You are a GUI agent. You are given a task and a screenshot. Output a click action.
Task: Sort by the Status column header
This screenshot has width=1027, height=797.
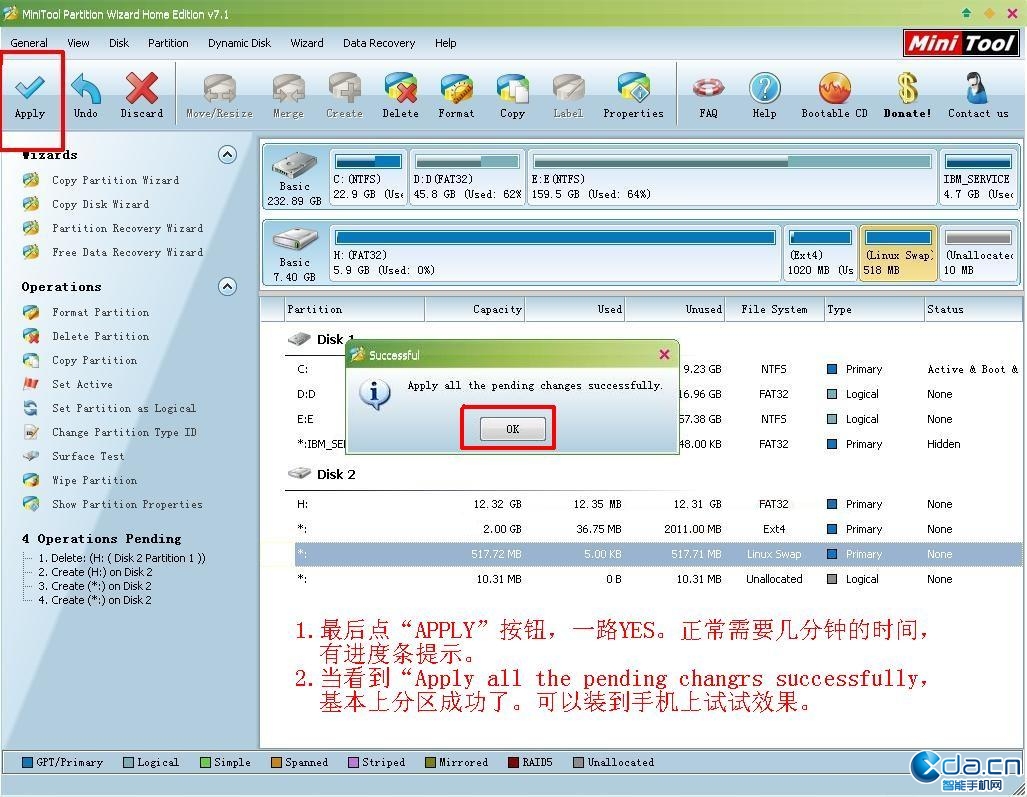tap(972, 309)
